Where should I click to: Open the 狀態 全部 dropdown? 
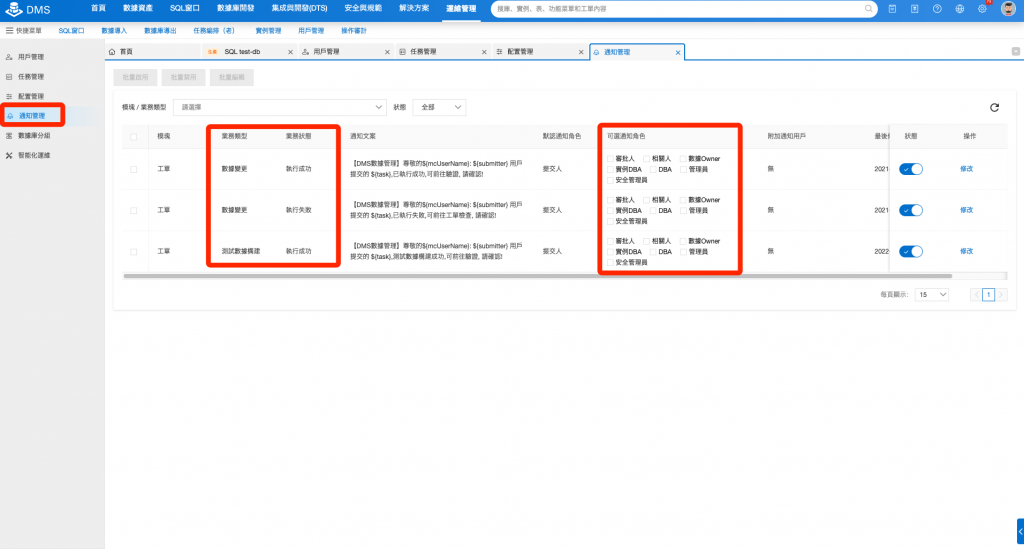click(439, 107)
